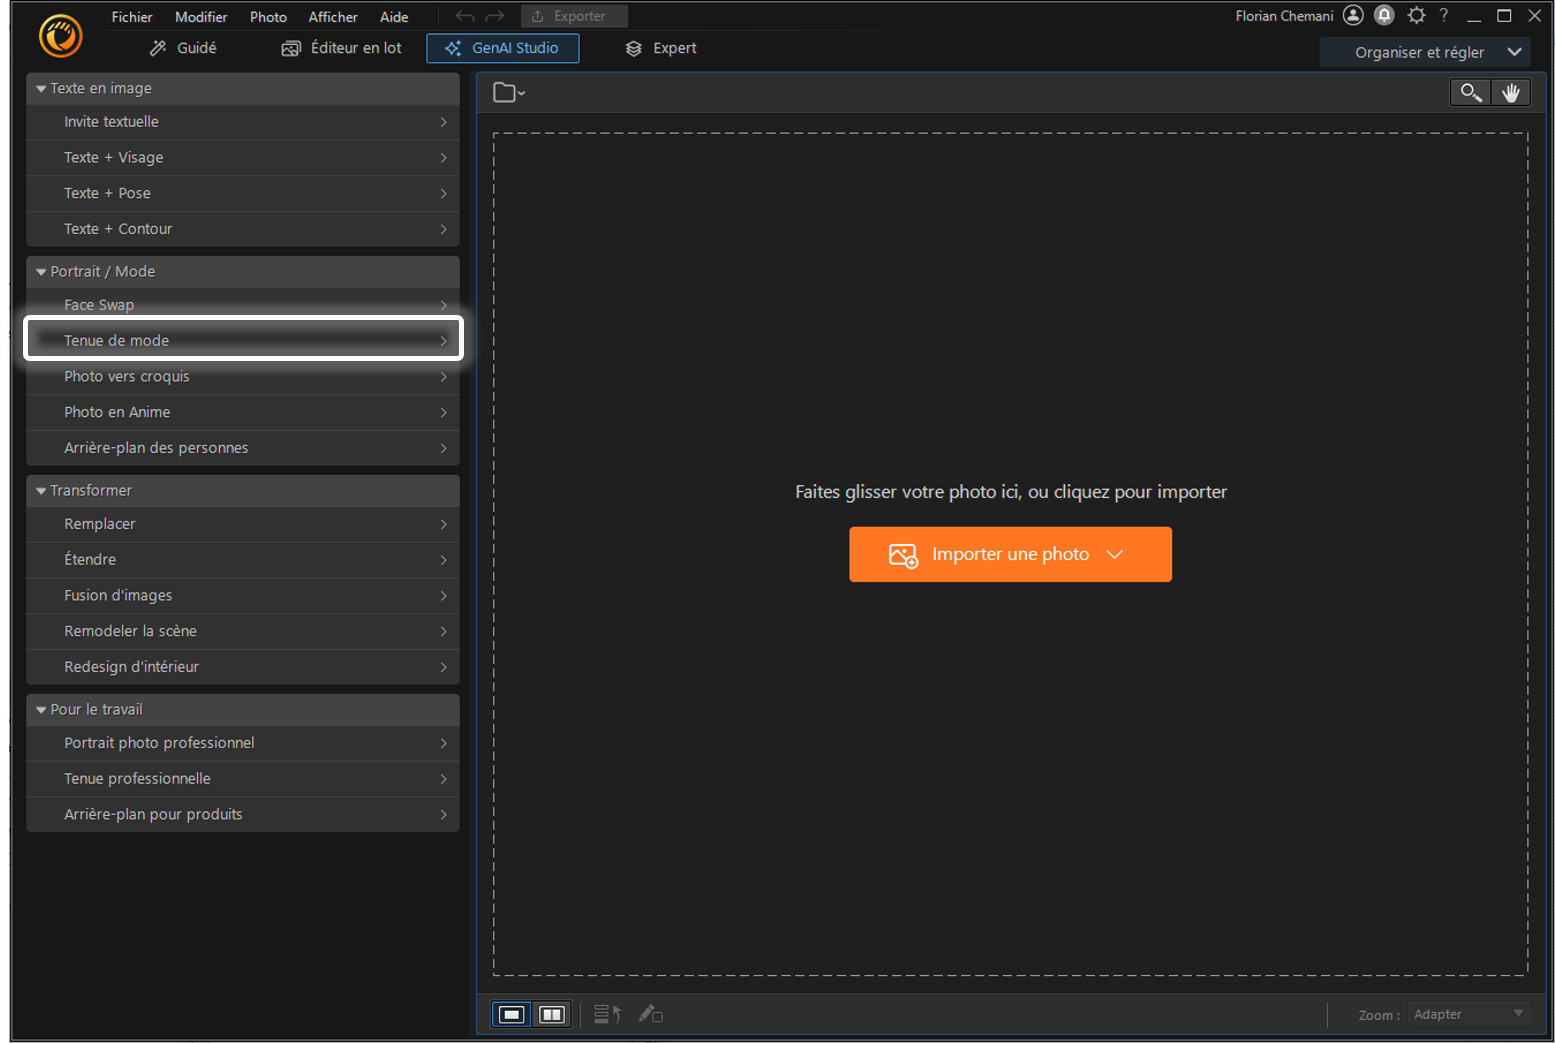Open the Zoom Adapter dropdown
Image resolution: width=1555 pixels, height=1043 pixels.
click(1467, 1014)
